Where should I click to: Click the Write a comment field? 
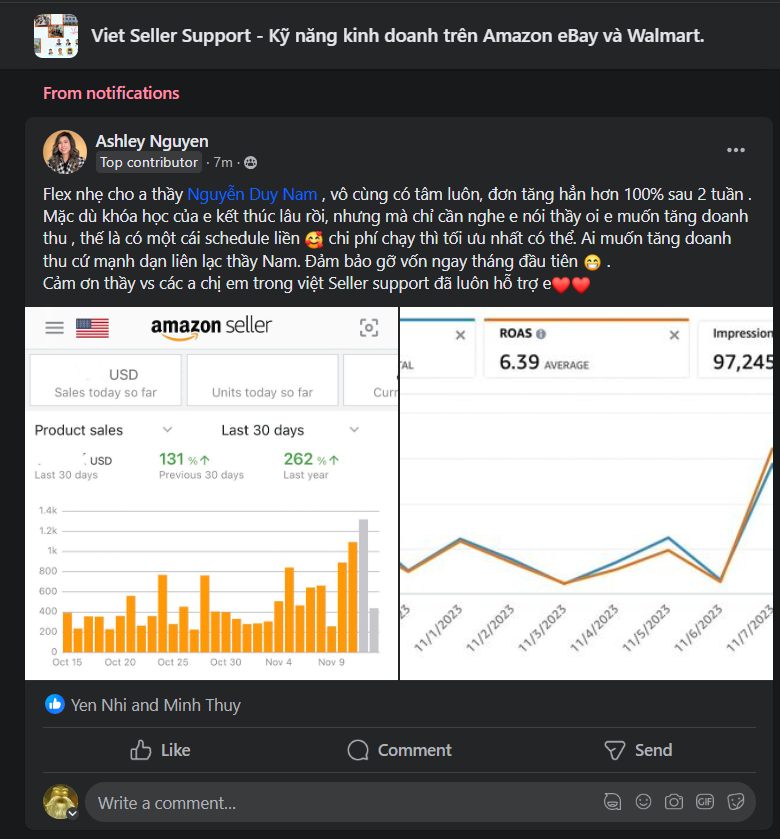click(340, 803)
